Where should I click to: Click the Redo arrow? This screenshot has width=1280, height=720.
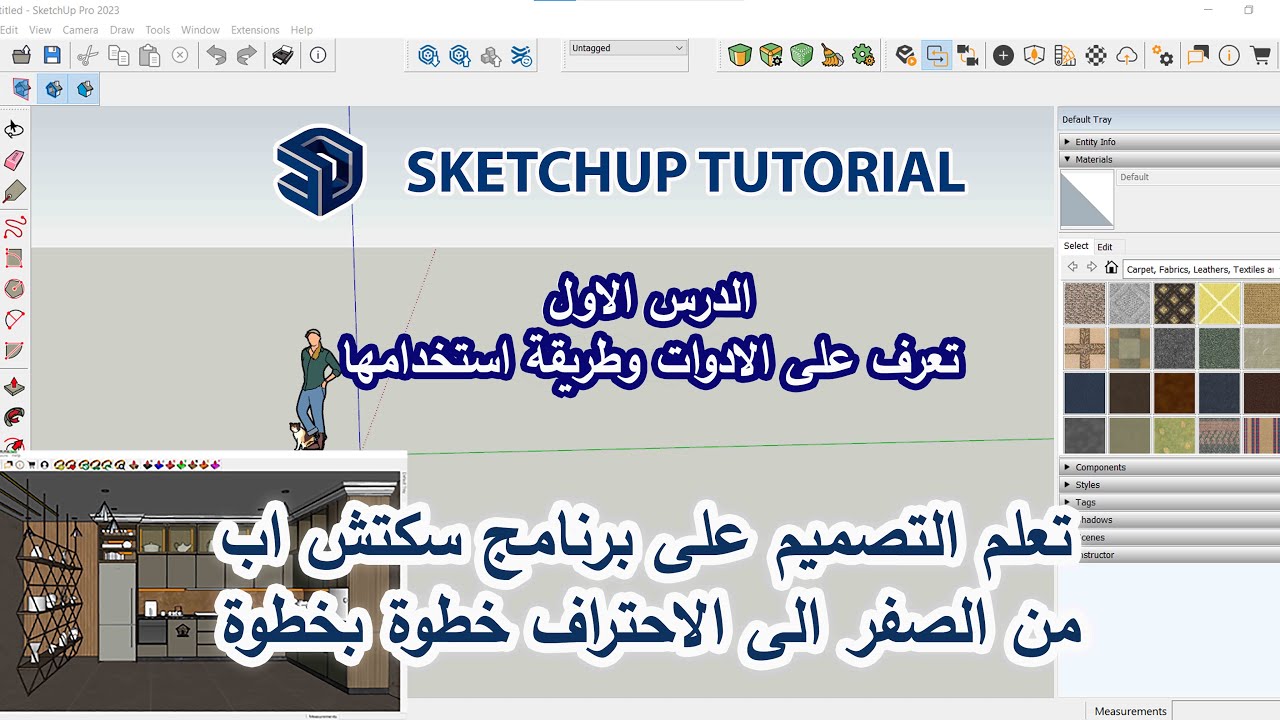click(x=246, y=56)
